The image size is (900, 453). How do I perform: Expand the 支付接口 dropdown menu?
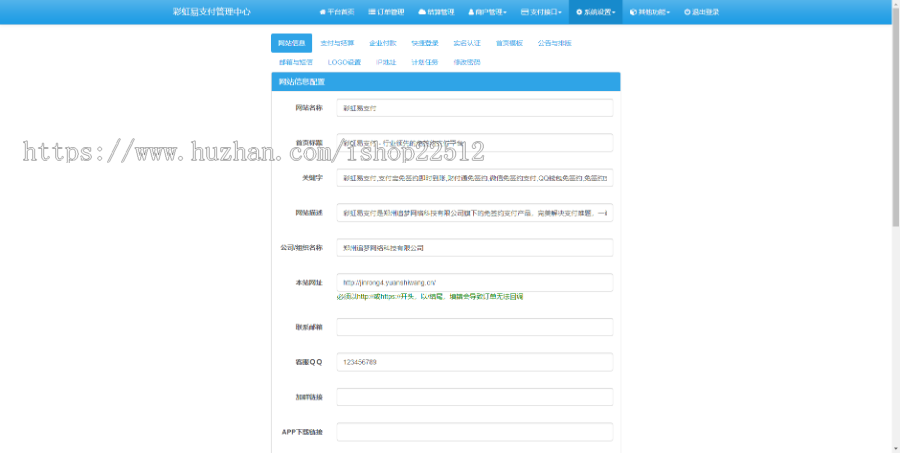541,12
